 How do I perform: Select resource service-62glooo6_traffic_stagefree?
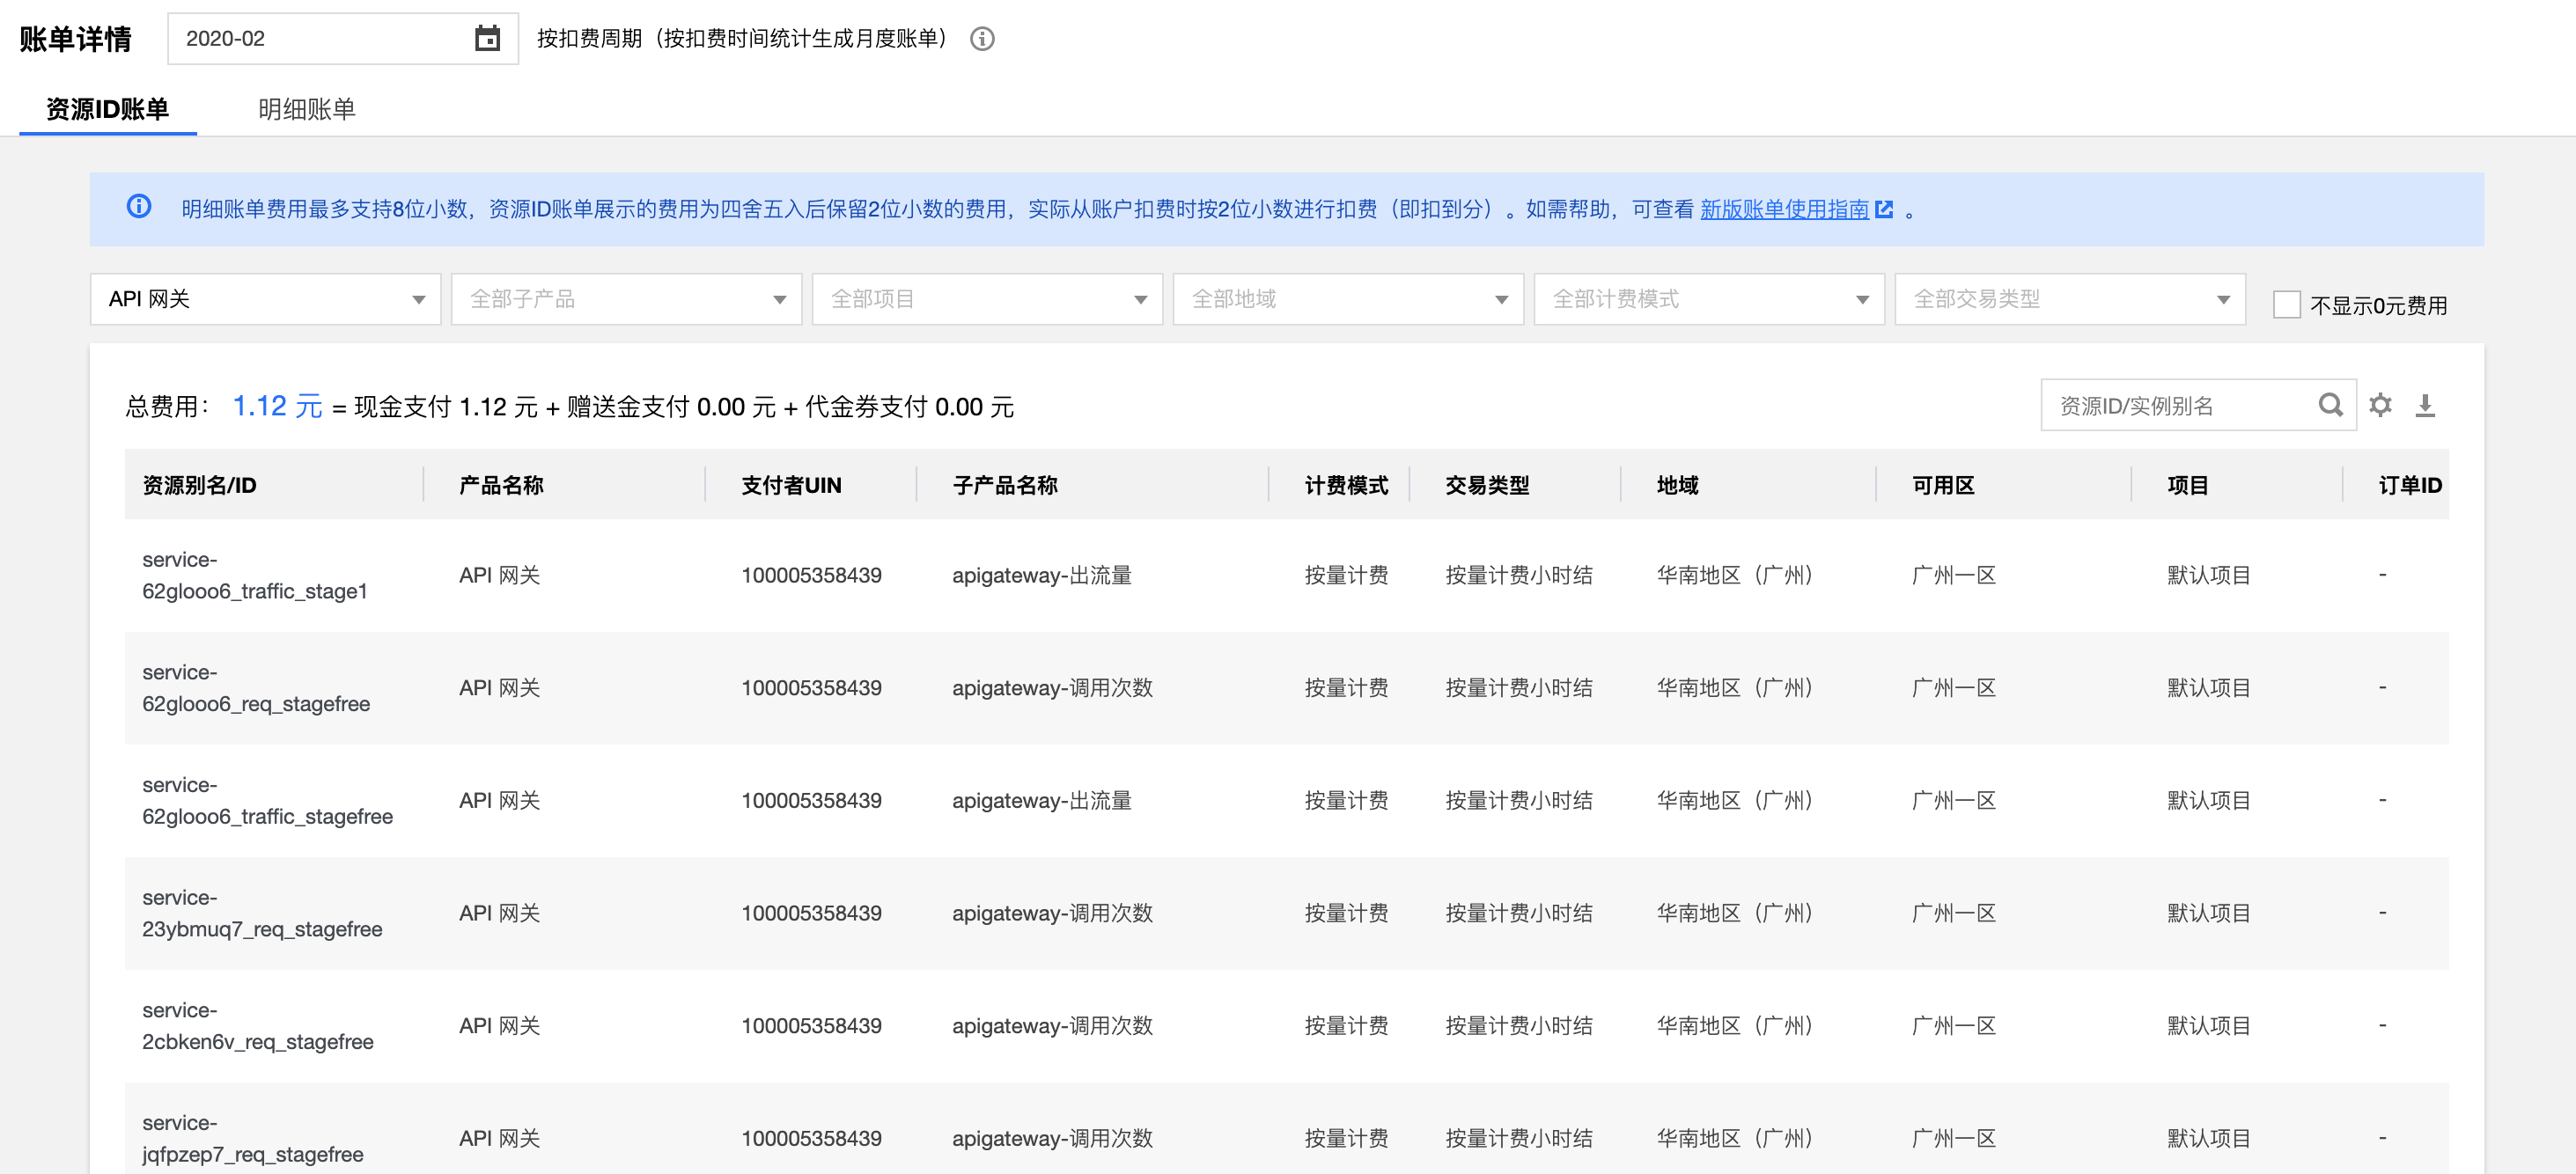tap(267, 801)
